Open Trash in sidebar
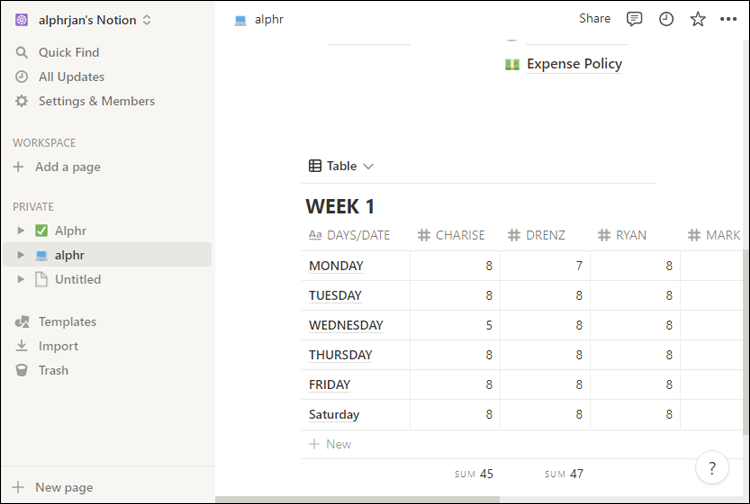750x504 pixels. coord(53,370)
